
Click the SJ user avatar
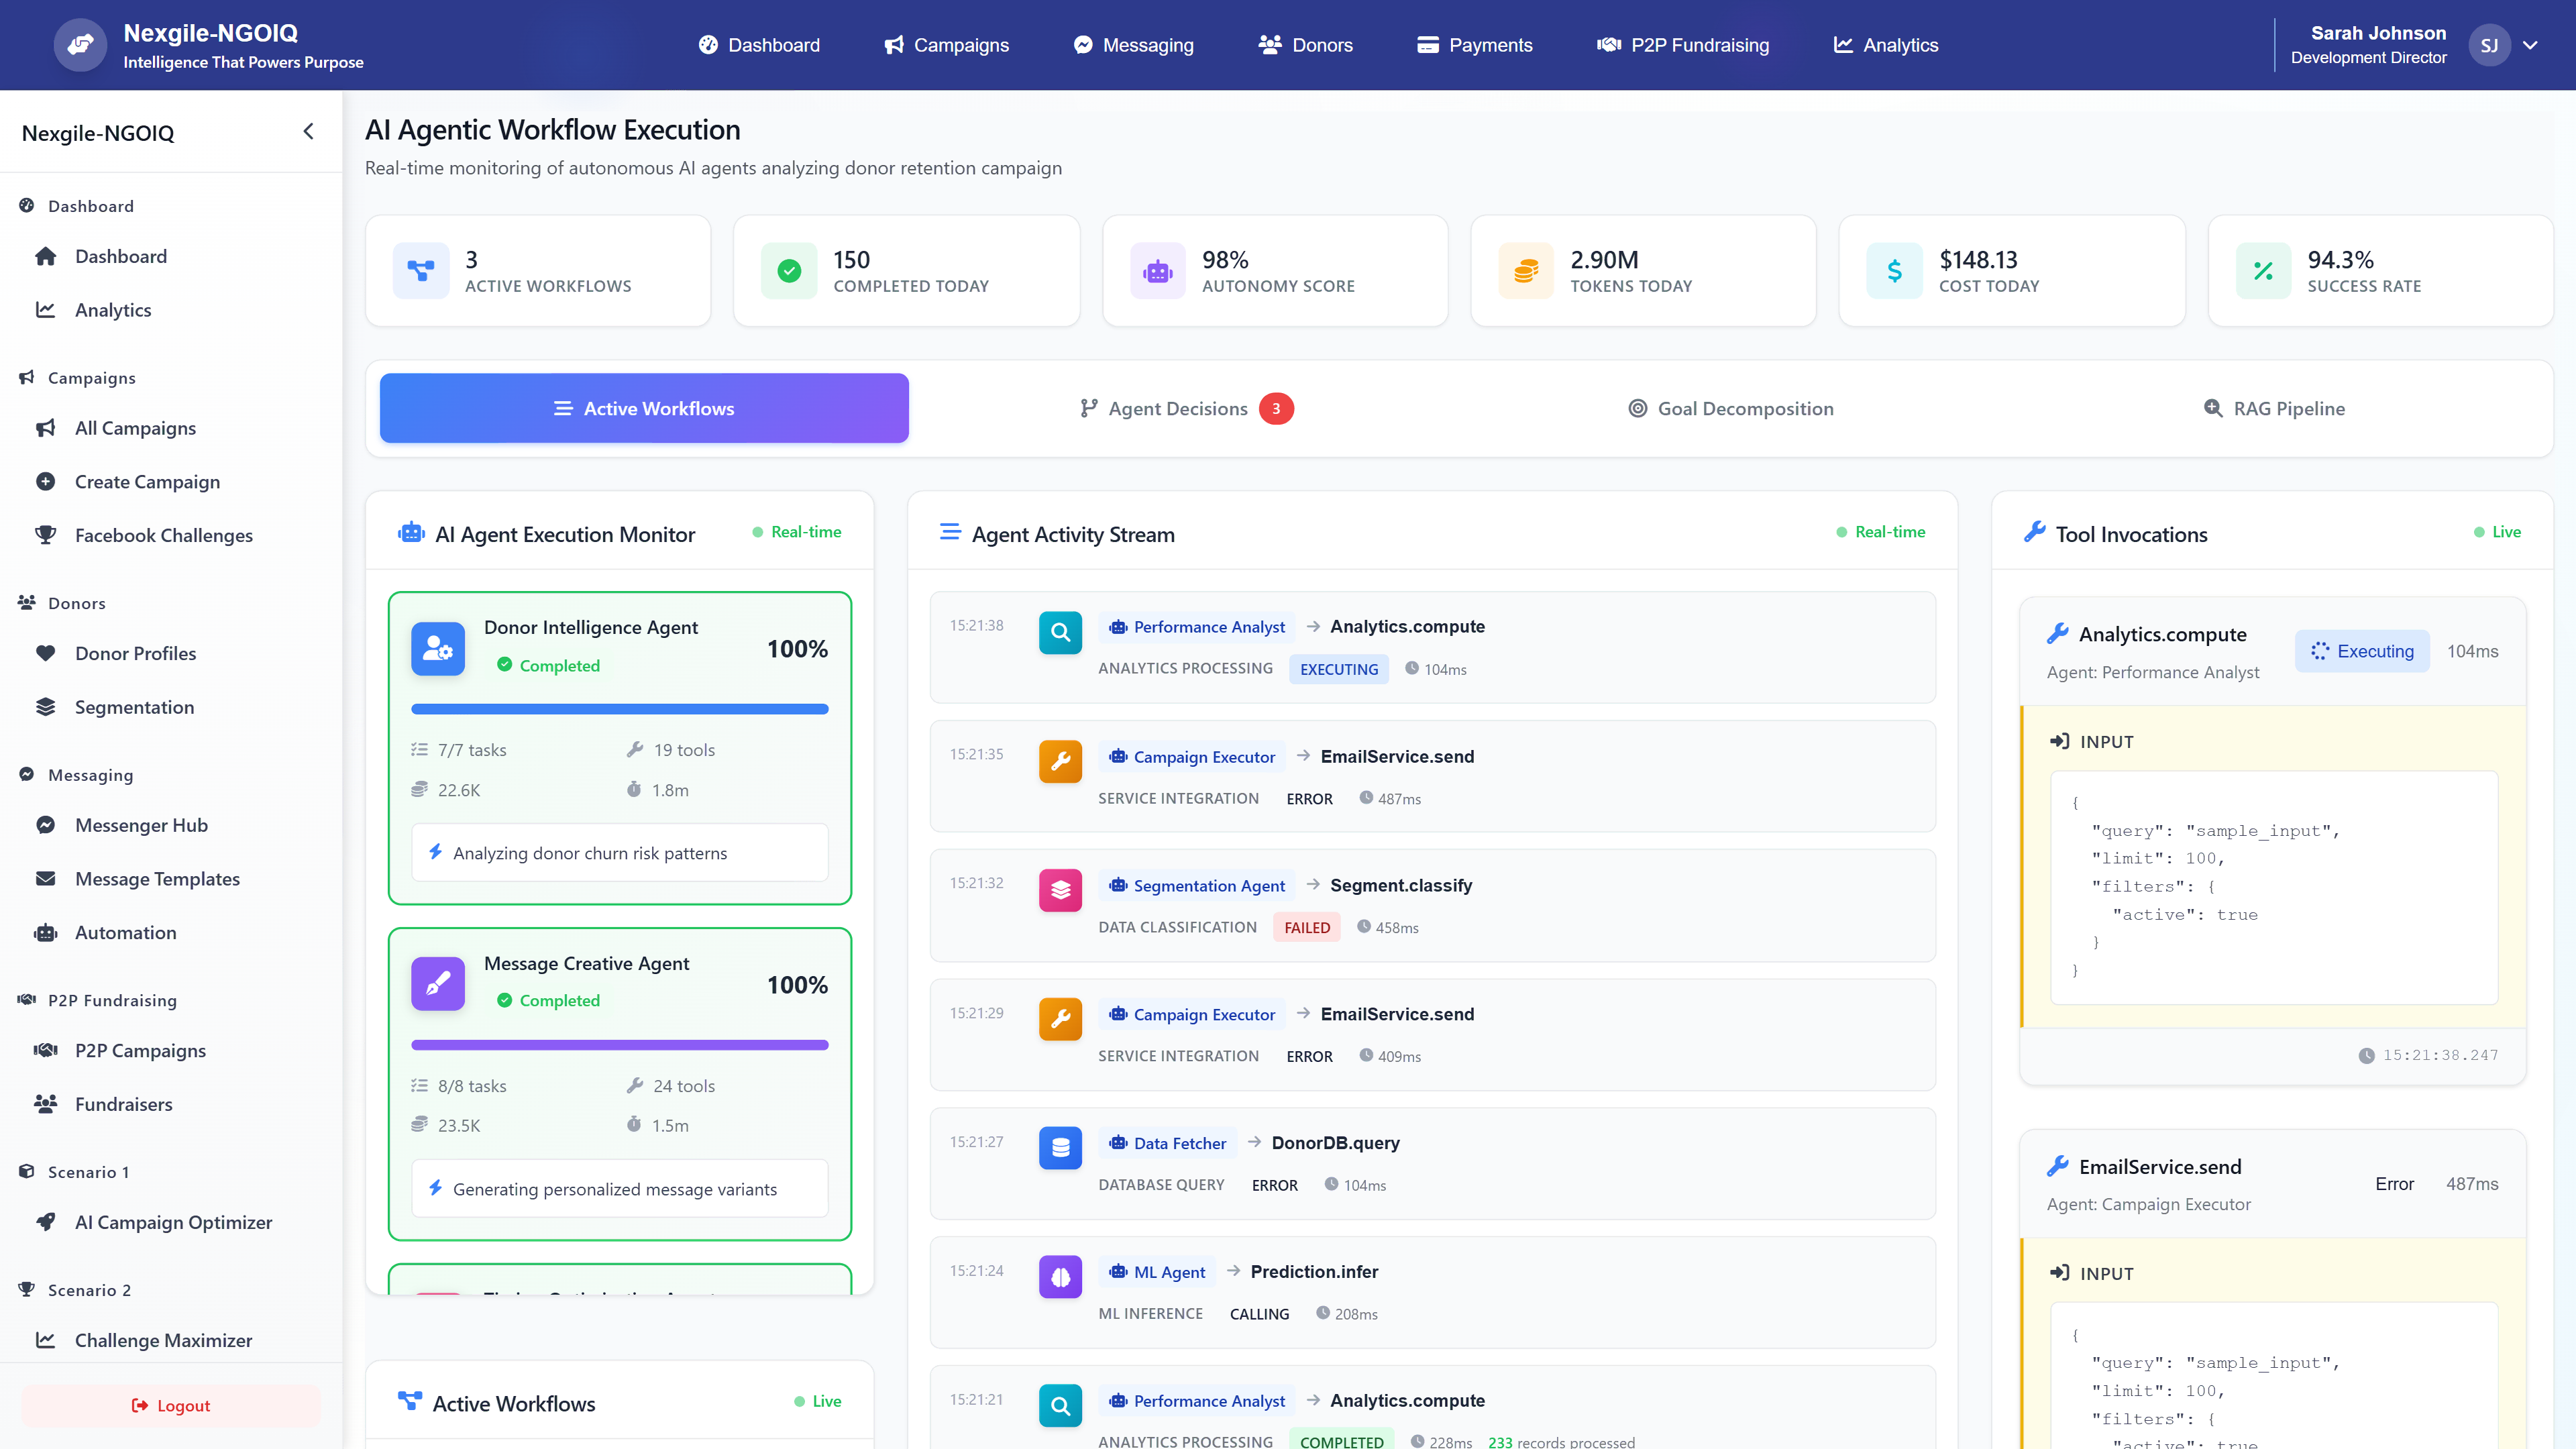coord(2489,45)
